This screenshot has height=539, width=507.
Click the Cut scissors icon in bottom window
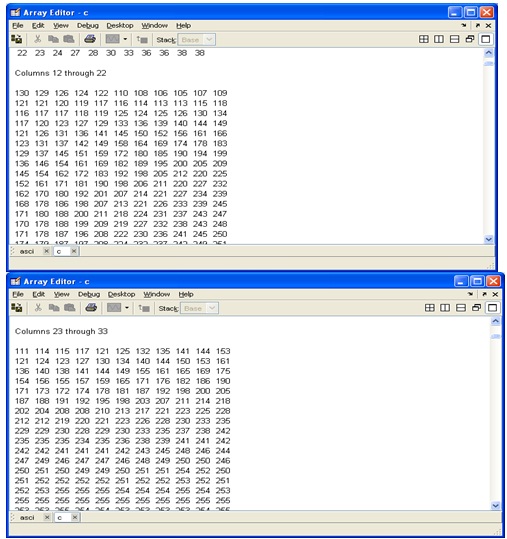point(38,308)
